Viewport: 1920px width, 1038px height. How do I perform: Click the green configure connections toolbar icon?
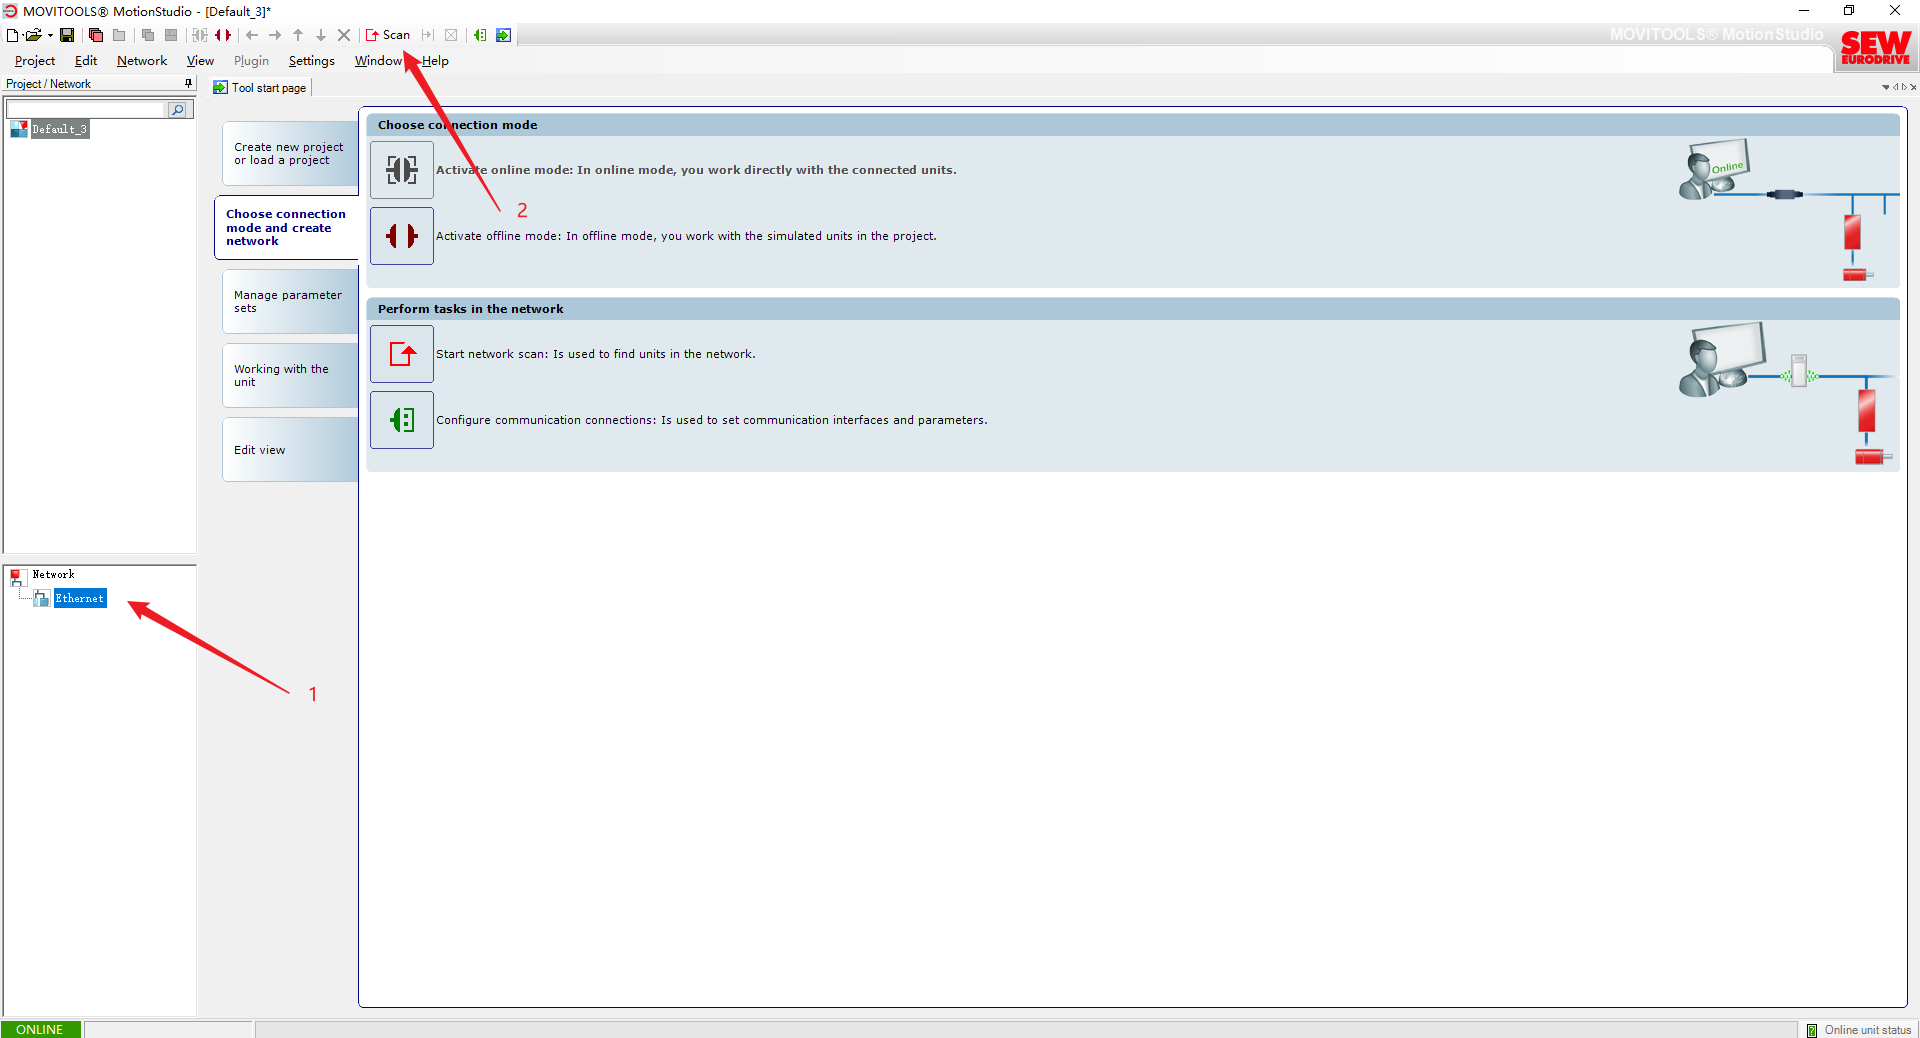pos(480,35)
